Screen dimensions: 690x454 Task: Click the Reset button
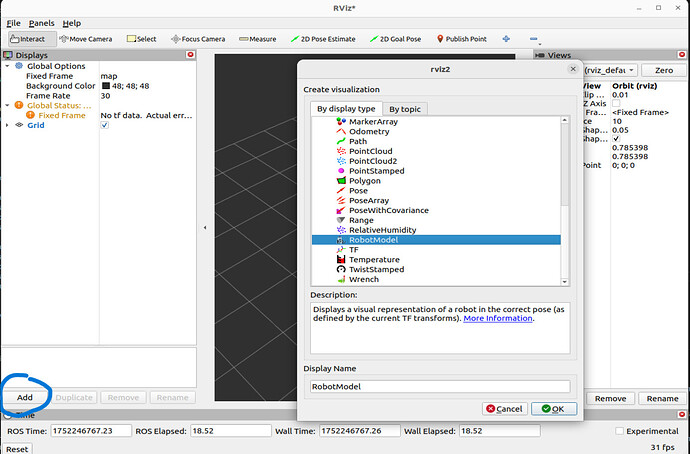(17, 449)
